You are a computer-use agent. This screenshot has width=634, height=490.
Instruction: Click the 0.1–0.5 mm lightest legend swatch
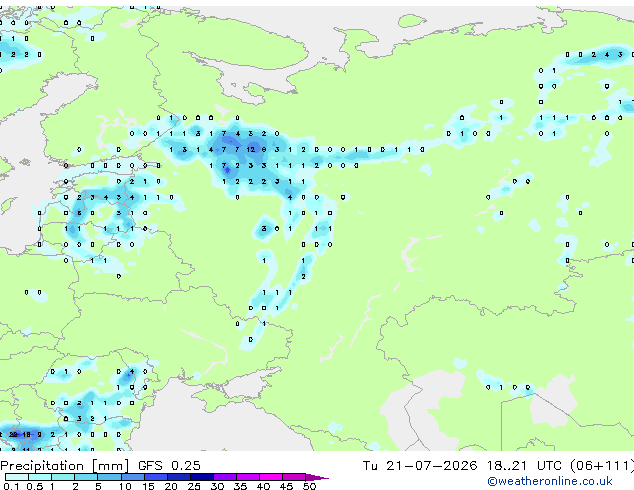(x=17, y=477)
